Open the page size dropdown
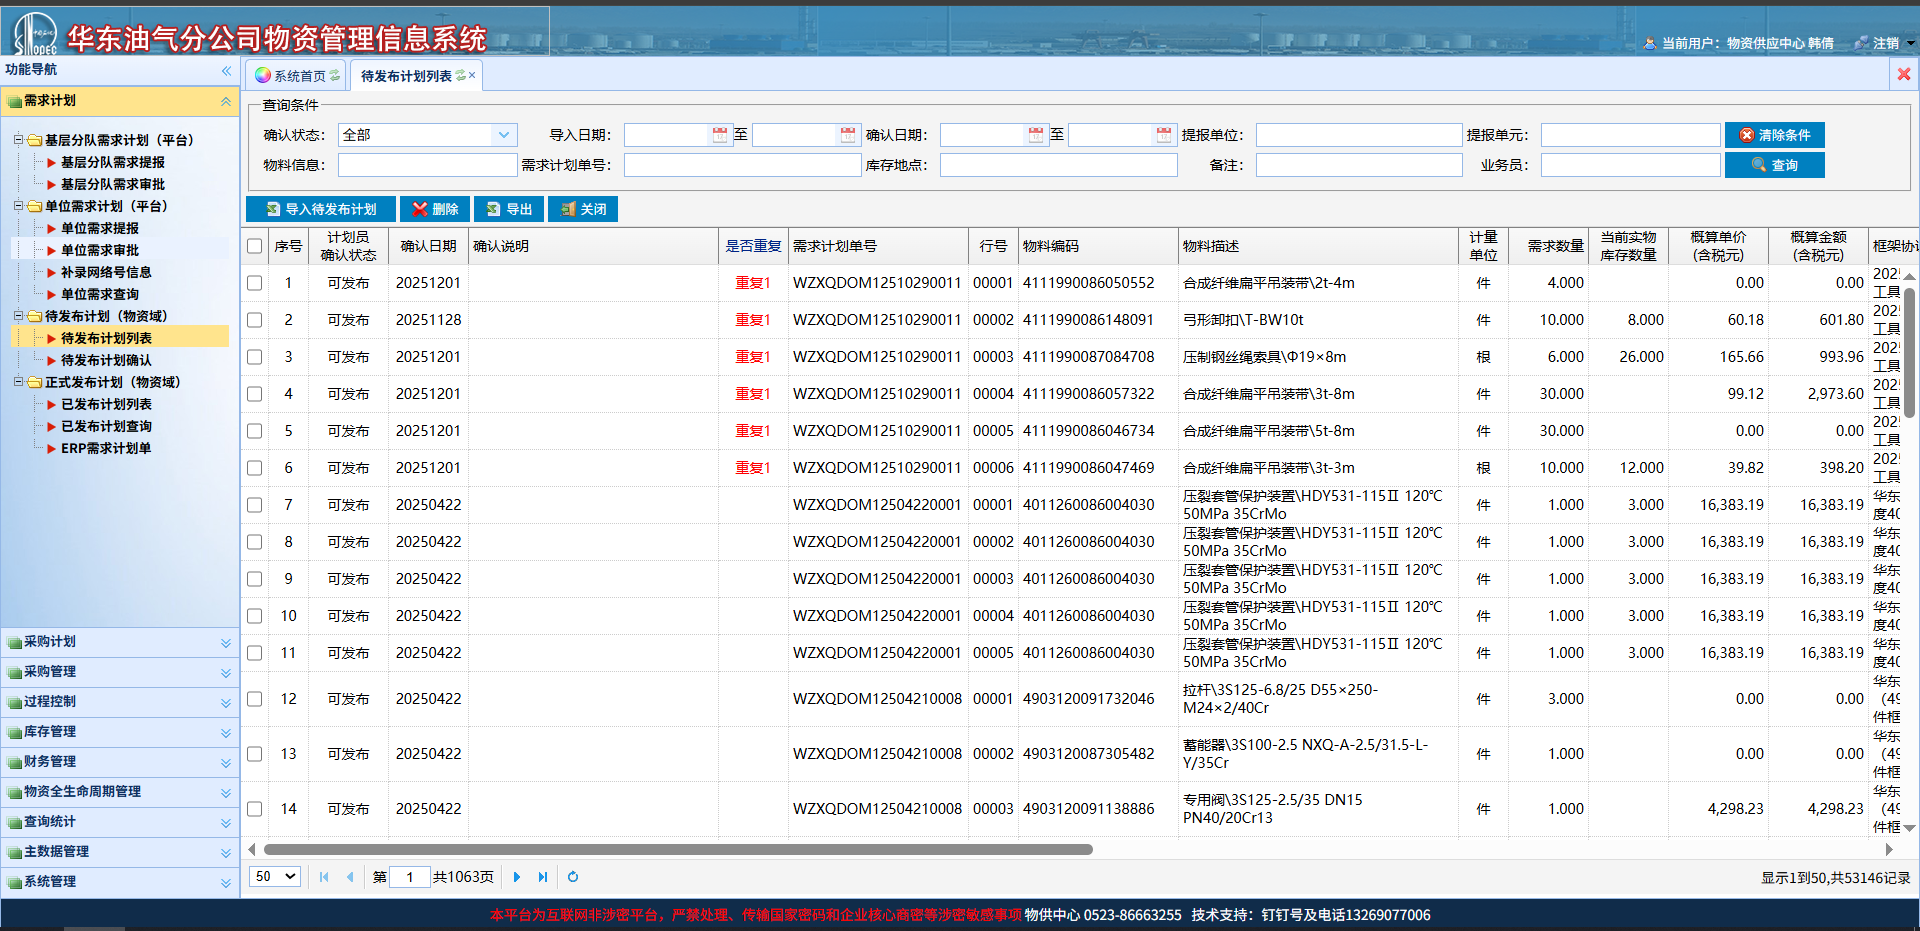This screenshot has width=1920, height=931. [x=275, y=877]
